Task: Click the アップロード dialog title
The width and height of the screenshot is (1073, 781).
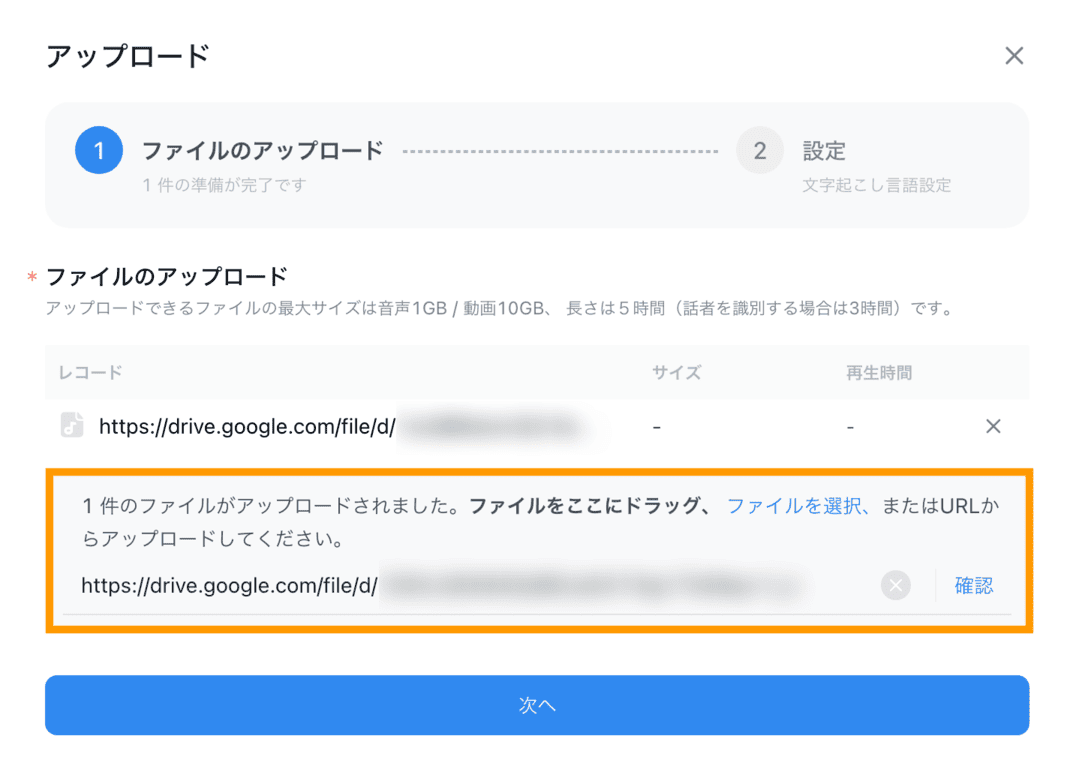Action: (x=127, y=56)
